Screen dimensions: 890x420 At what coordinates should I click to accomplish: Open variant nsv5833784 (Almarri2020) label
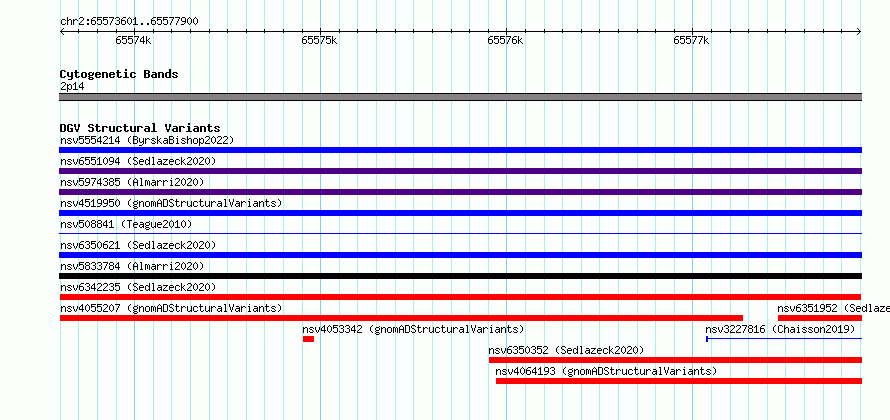(x=132, y=266)
